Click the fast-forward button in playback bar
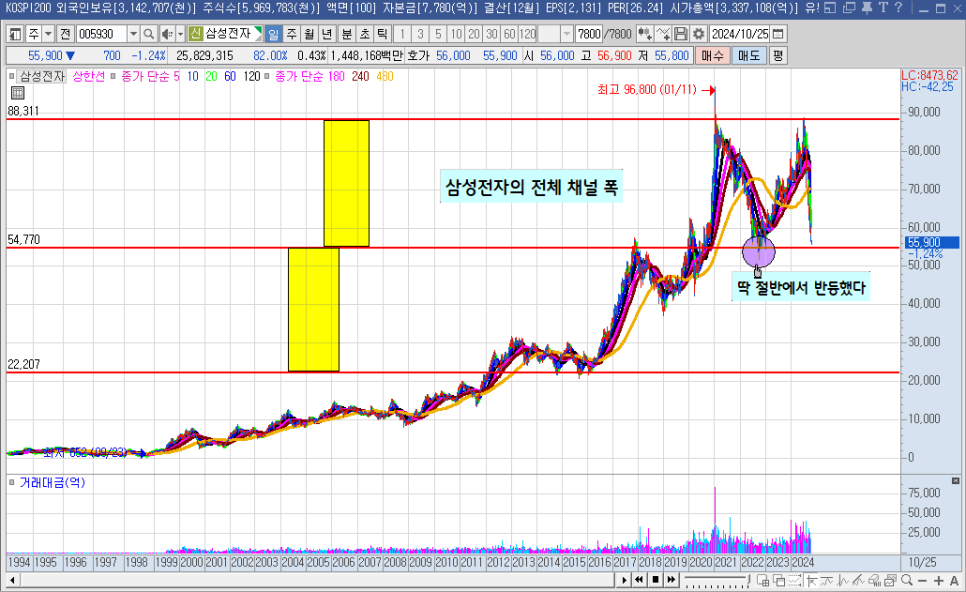The height and width of the screenshot is (592, 966). coord(672,580)
